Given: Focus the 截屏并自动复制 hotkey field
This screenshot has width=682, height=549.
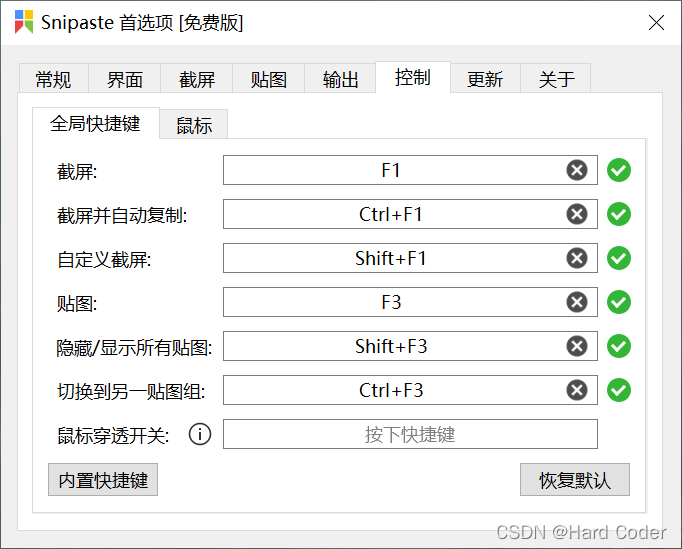Looking at the screenshot, I should point(410,214).
